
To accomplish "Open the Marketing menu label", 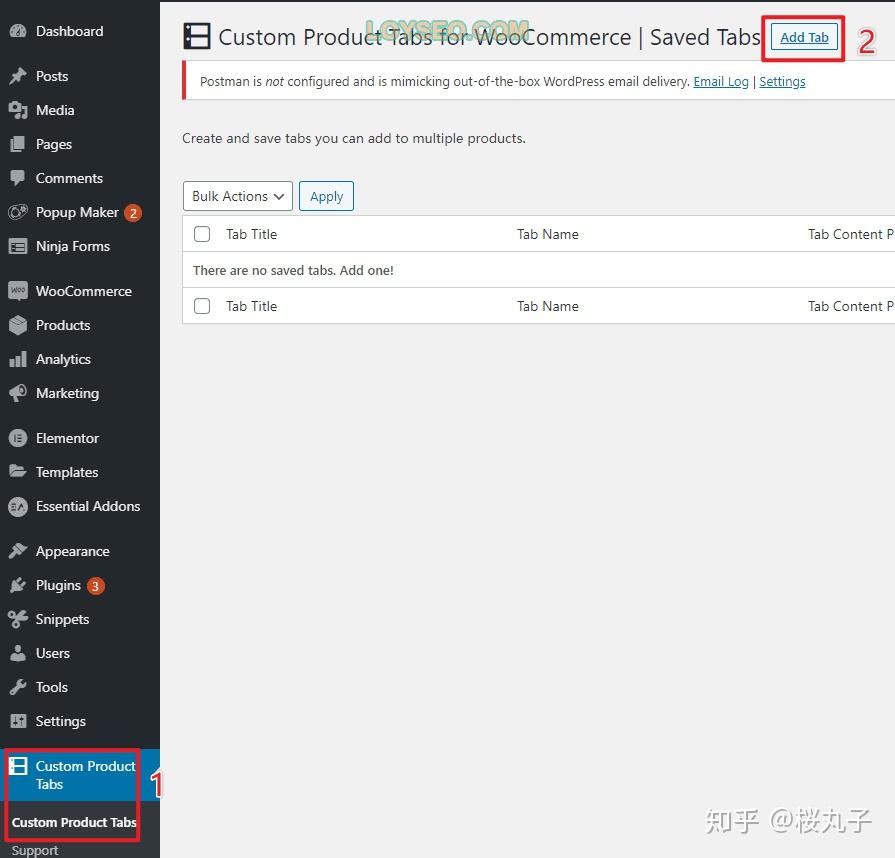I will pyautogui.click(x=67, y=394).
